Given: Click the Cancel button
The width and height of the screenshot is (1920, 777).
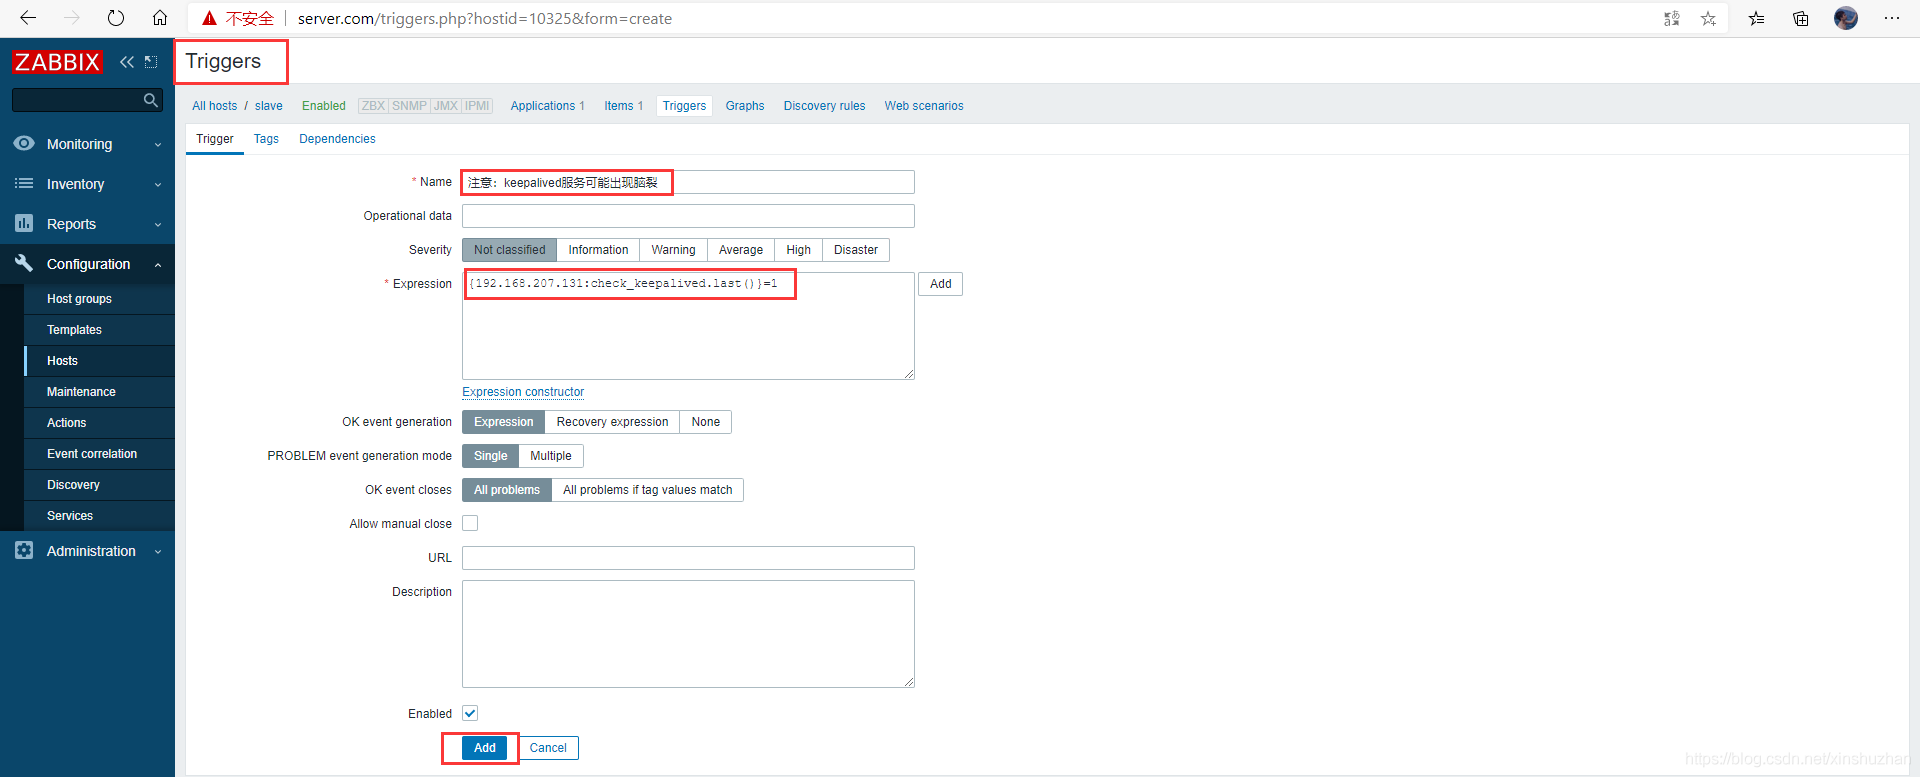Looking at the screenshot, I should point(548,748).
